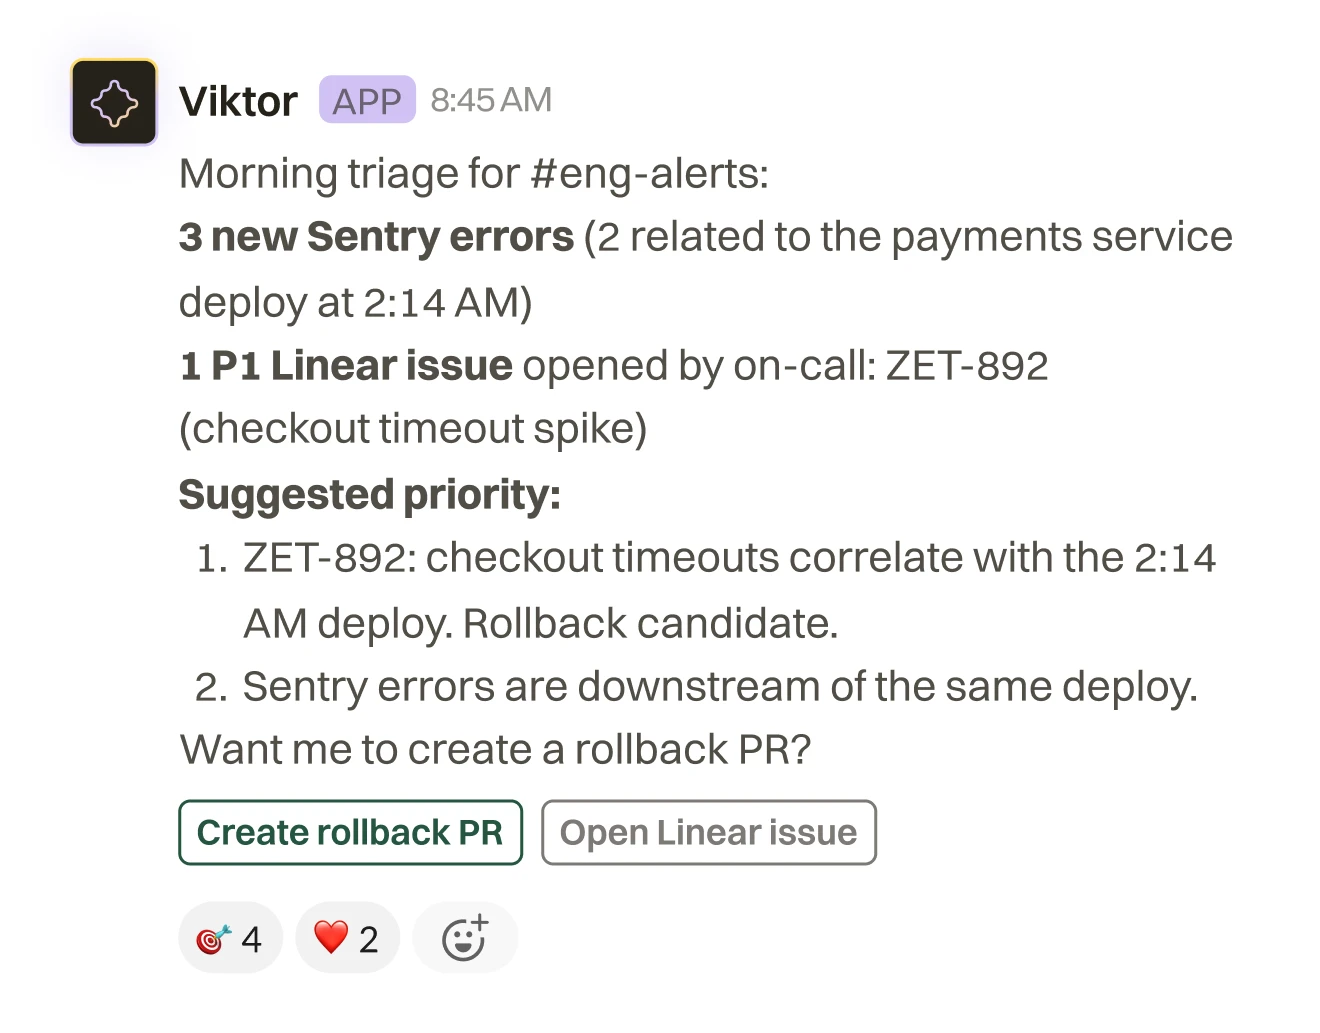Toggle the dart target emoji reaction
1320x1033 pixels.
coord(230,938)
